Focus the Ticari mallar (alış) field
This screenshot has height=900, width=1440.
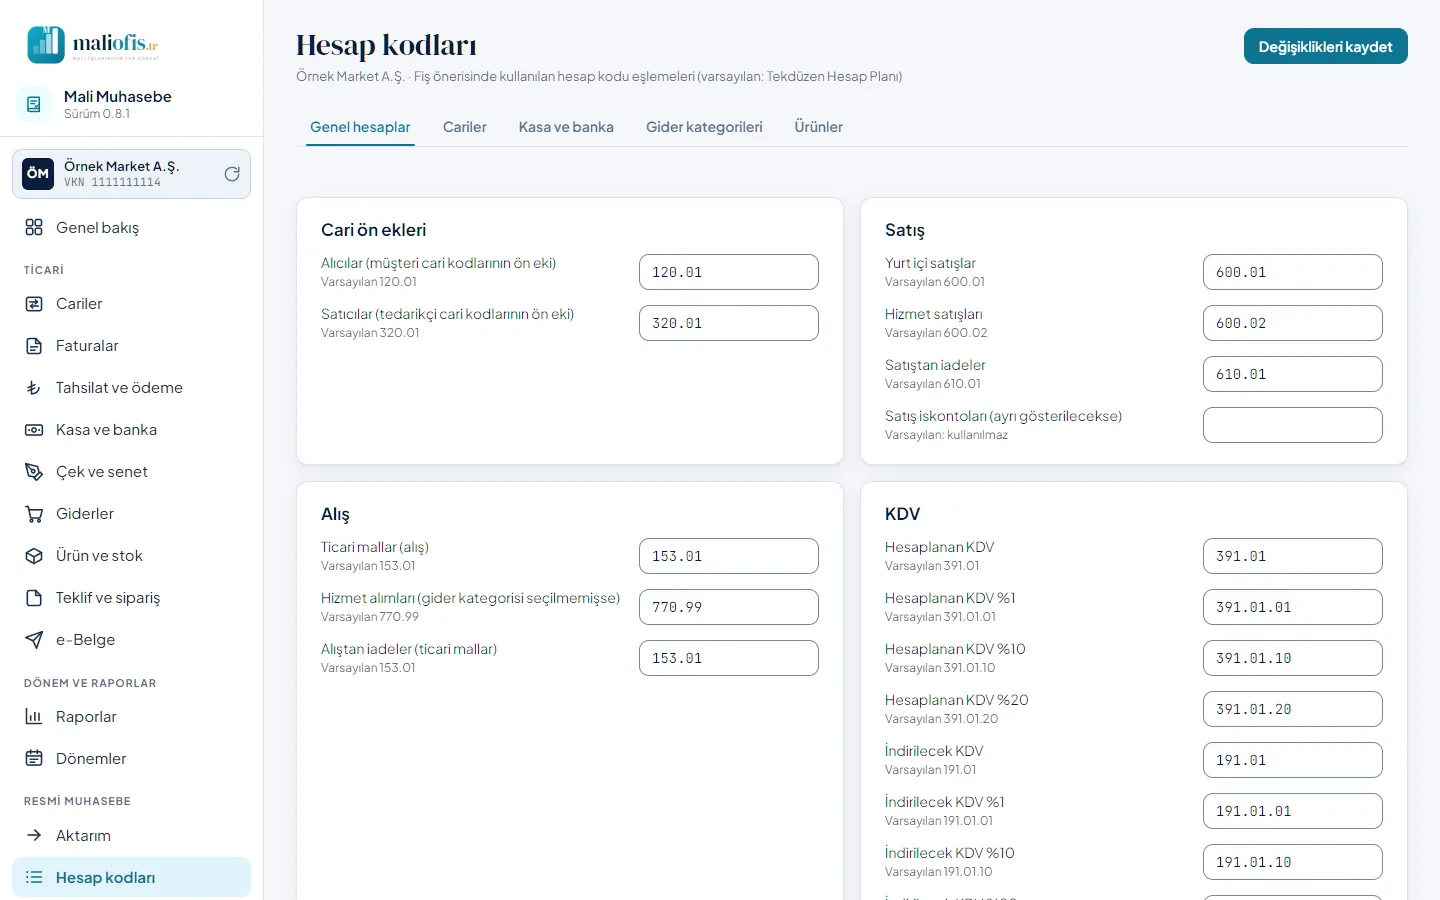coord(729,556)
